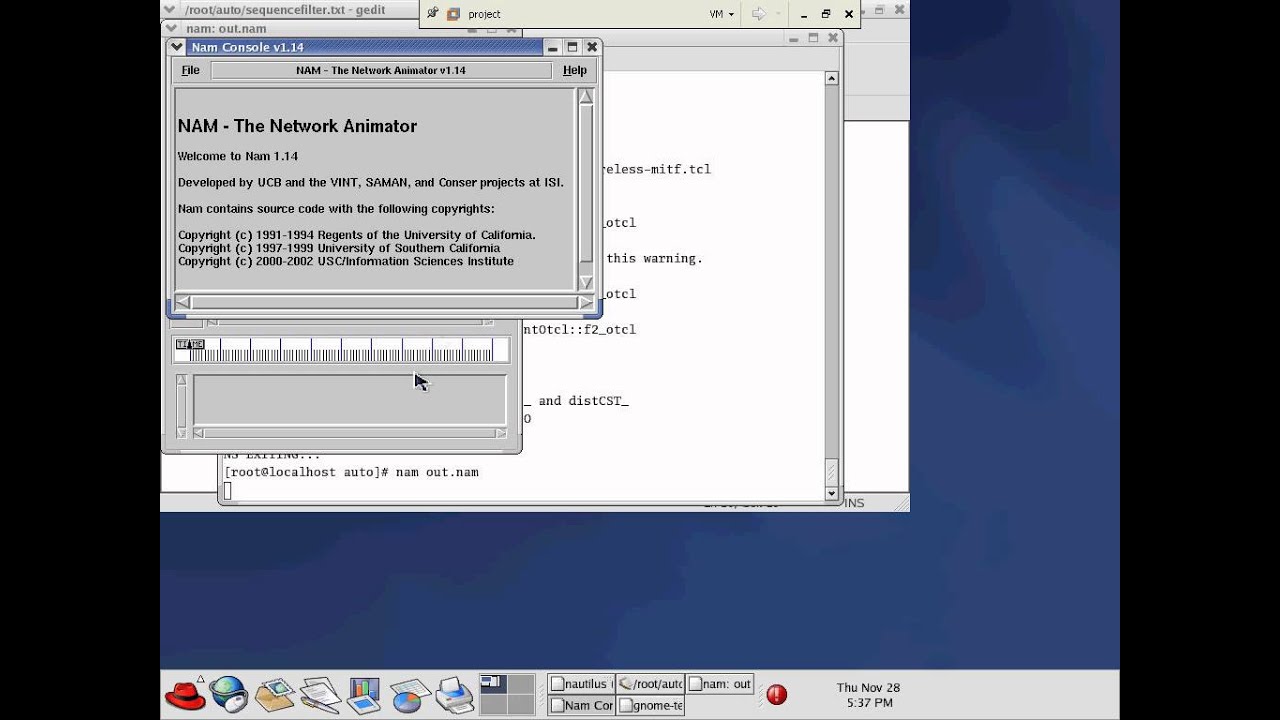The width and height of the screenshot is (1280, 720).
Task: Switch to the first workspace in the switcher
Action: 493,684
